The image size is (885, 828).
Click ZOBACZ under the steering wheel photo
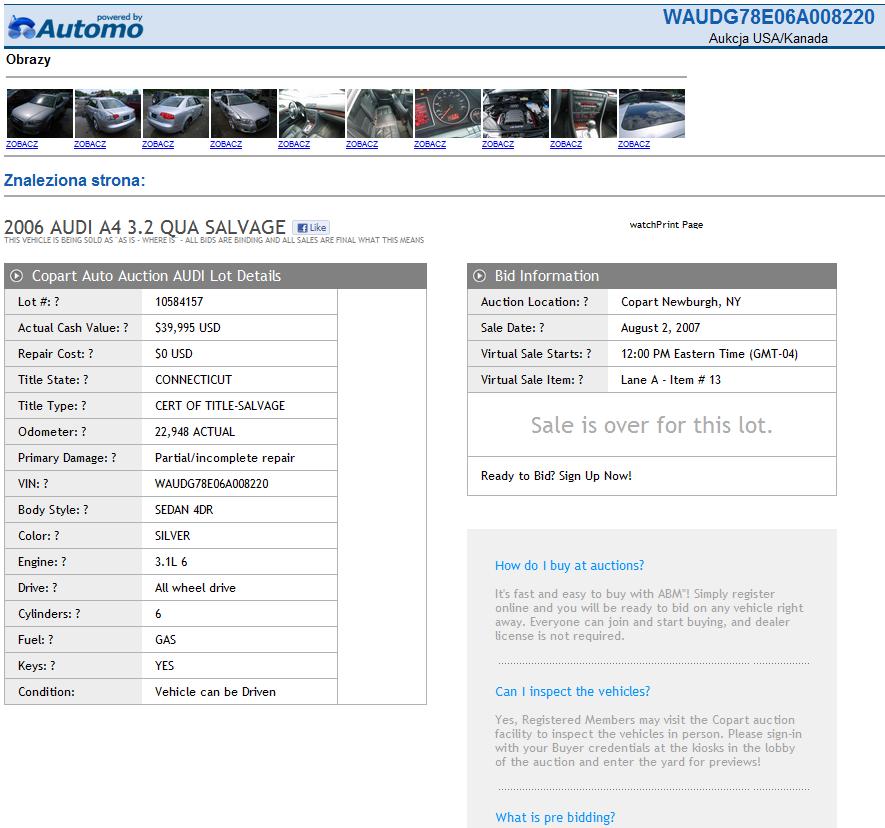(x=294, y=144)
